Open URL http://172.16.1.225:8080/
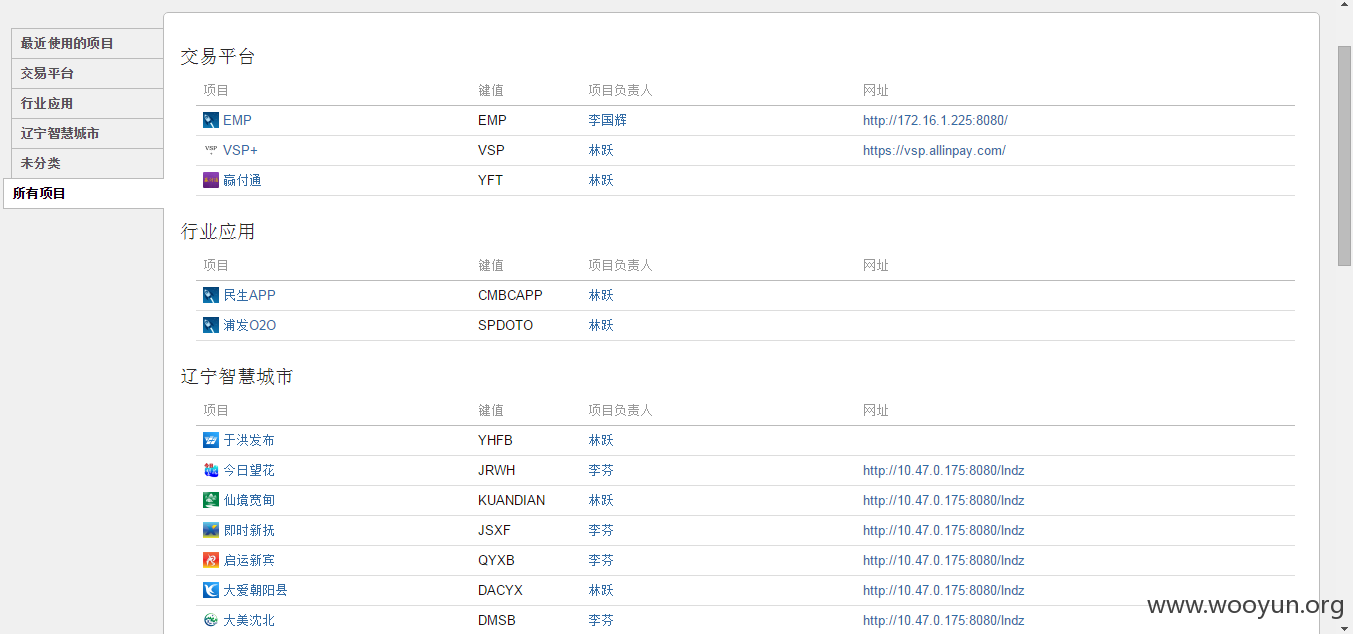The width and height of the screenshot is (1353, 634). tap(935, 120)
